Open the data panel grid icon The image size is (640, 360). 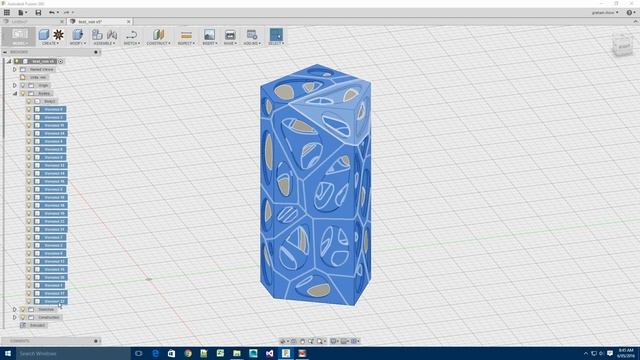coord(7,12)
